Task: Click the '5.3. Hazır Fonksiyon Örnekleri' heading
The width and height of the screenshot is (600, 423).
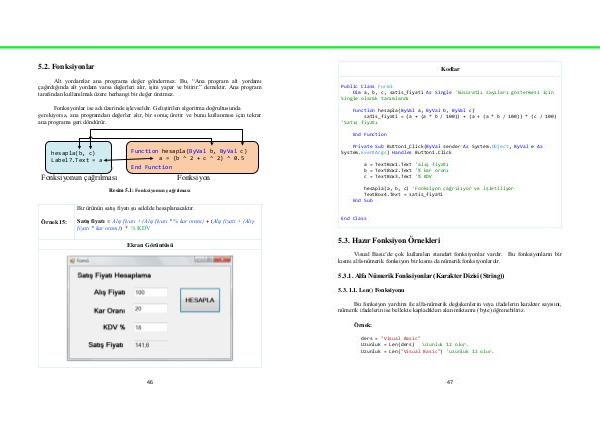Action: pyautogui.click(x=389, y=240)
